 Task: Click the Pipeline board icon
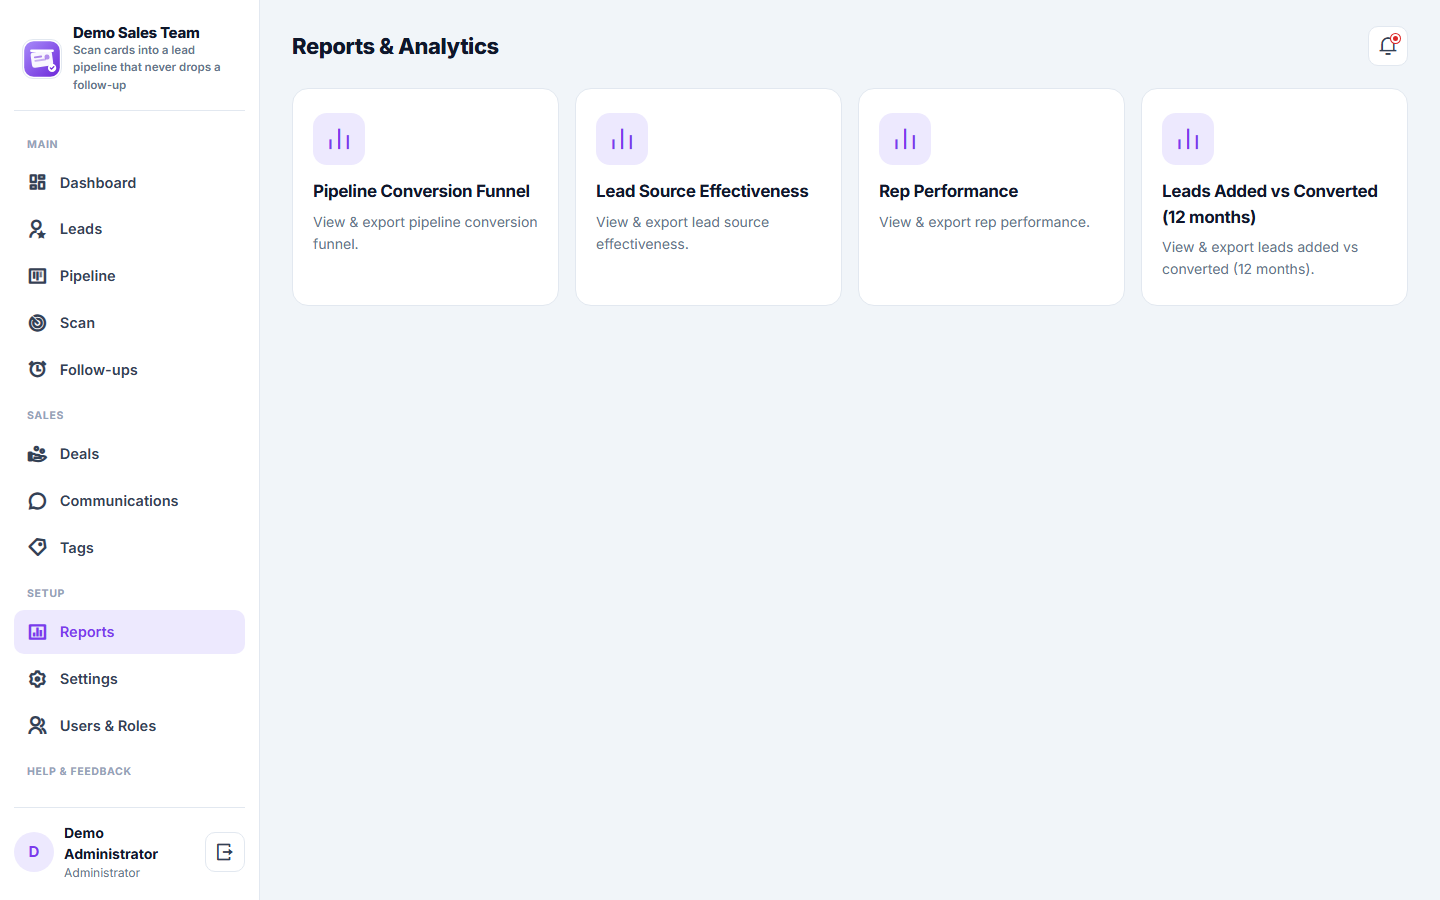pyautogui.click(x=38, y=276)
